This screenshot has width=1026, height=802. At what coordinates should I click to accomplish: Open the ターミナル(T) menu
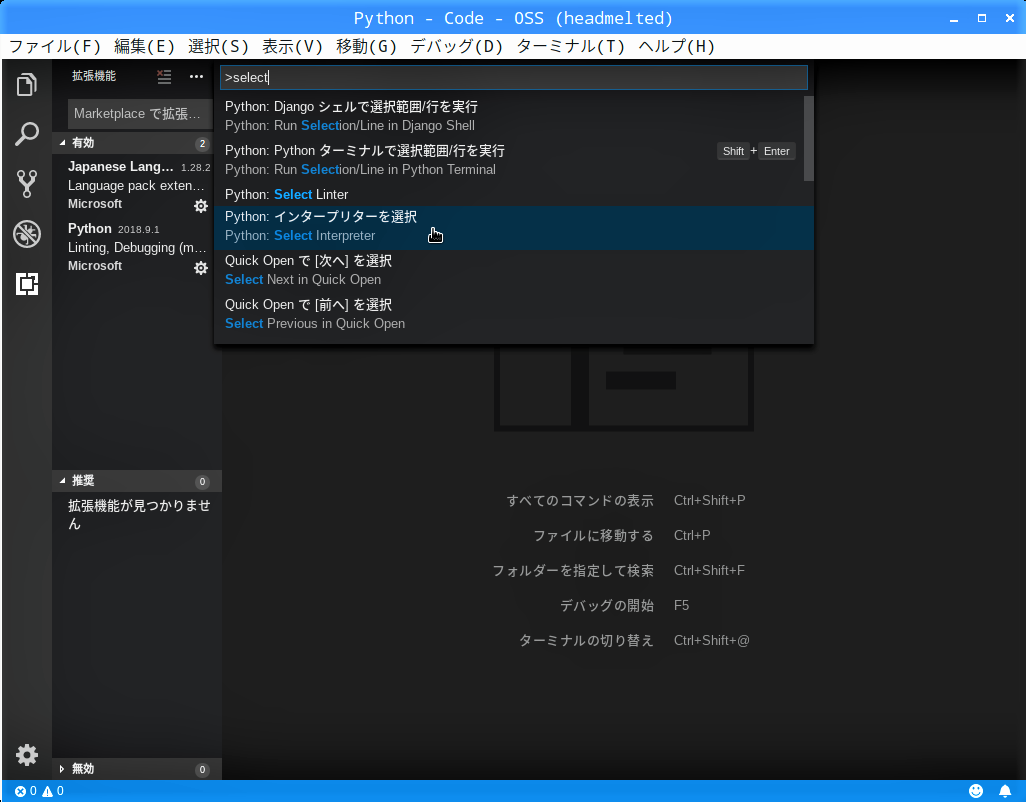pos(571,46)
